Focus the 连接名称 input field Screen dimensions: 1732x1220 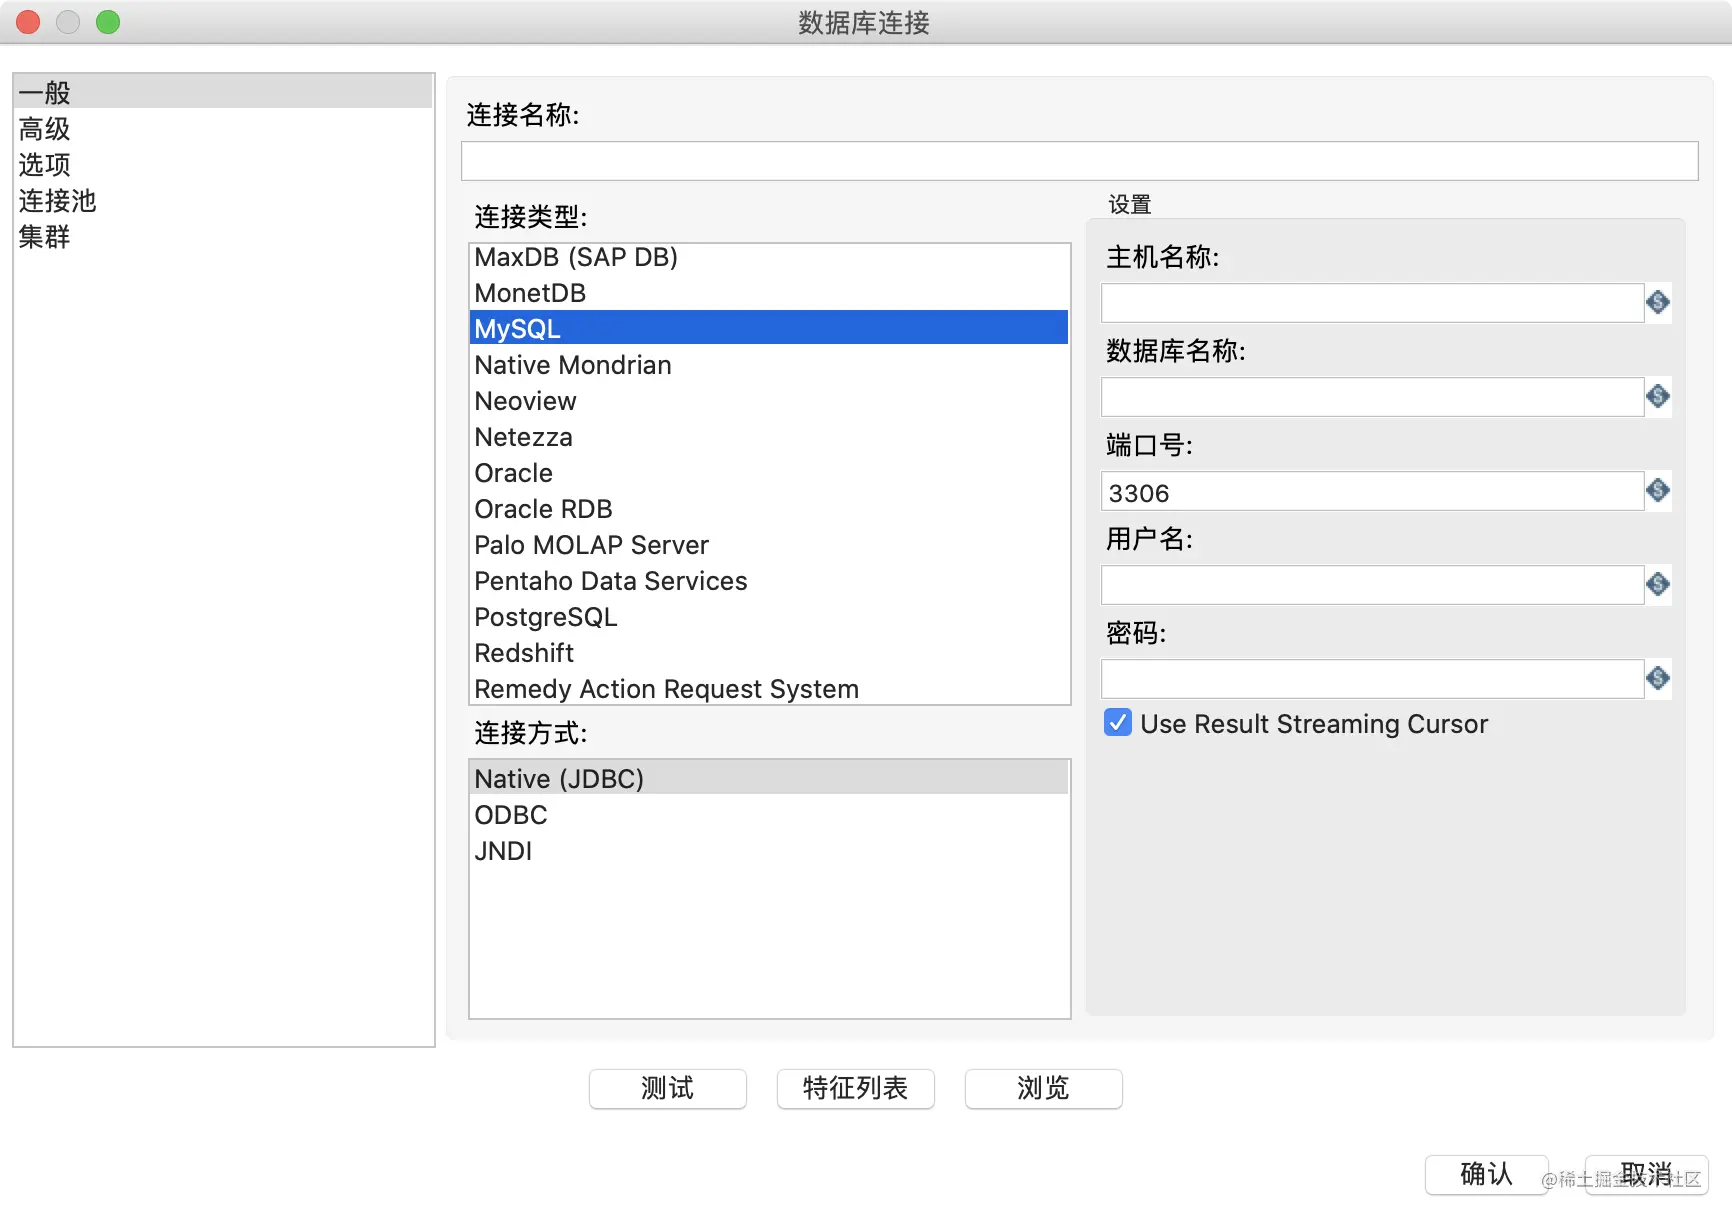(1080, 161)
